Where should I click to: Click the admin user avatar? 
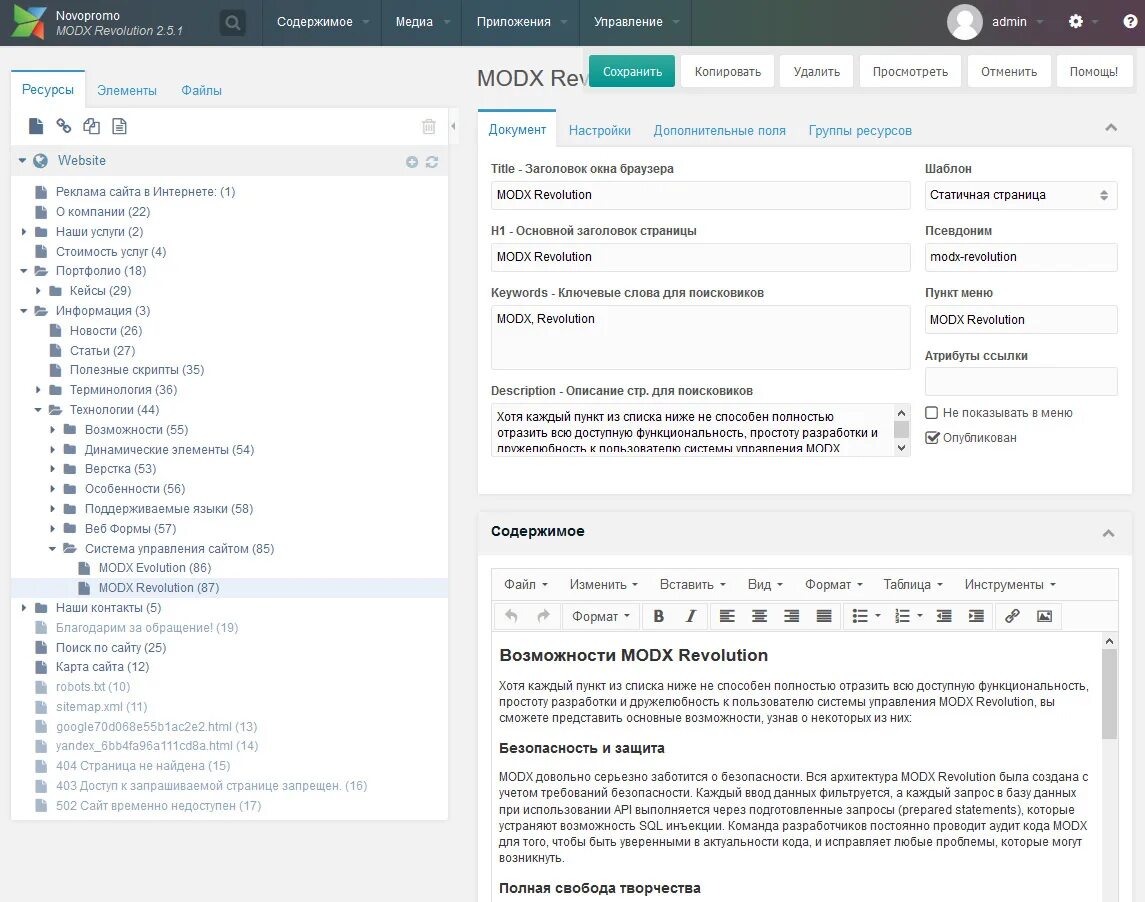point(965,22)
